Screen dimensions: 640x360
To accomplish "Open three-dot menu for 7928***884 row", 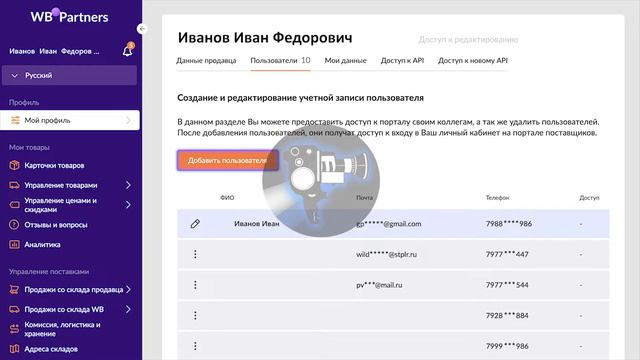I will (195, 316).
